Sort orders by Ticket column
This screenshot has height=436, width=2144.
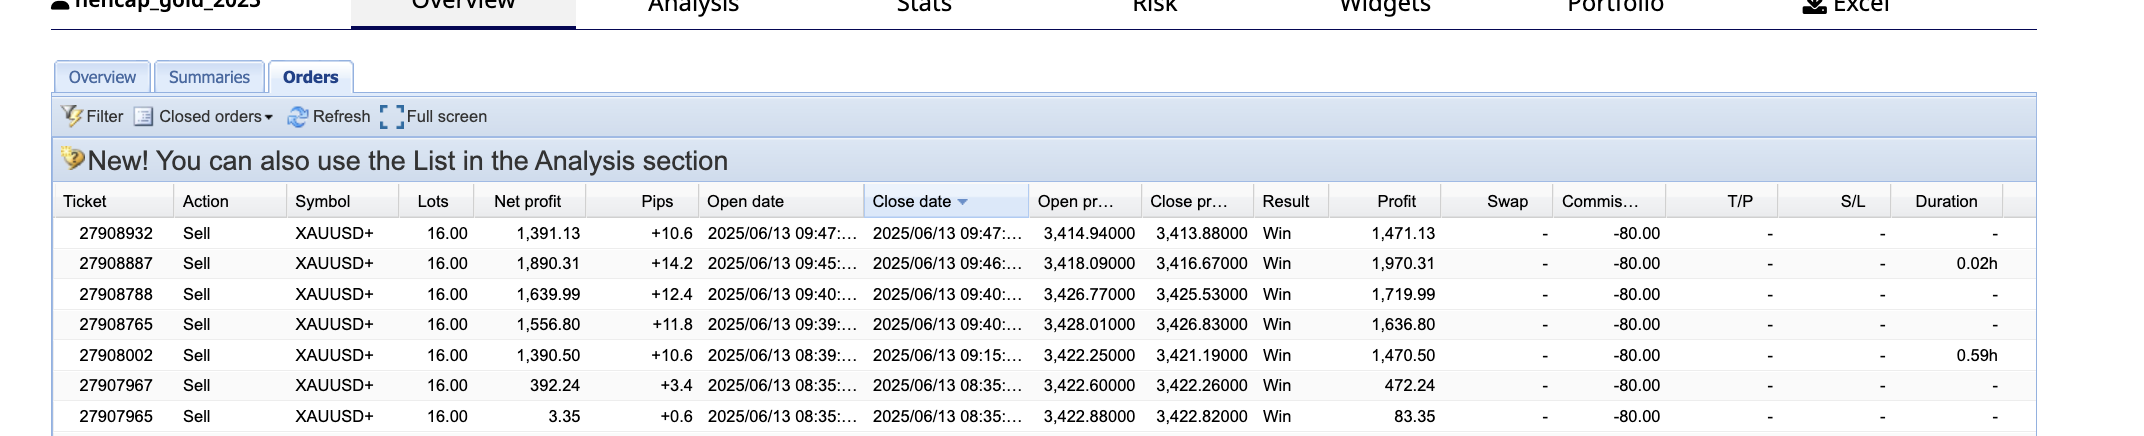click(x=85, y=201)
